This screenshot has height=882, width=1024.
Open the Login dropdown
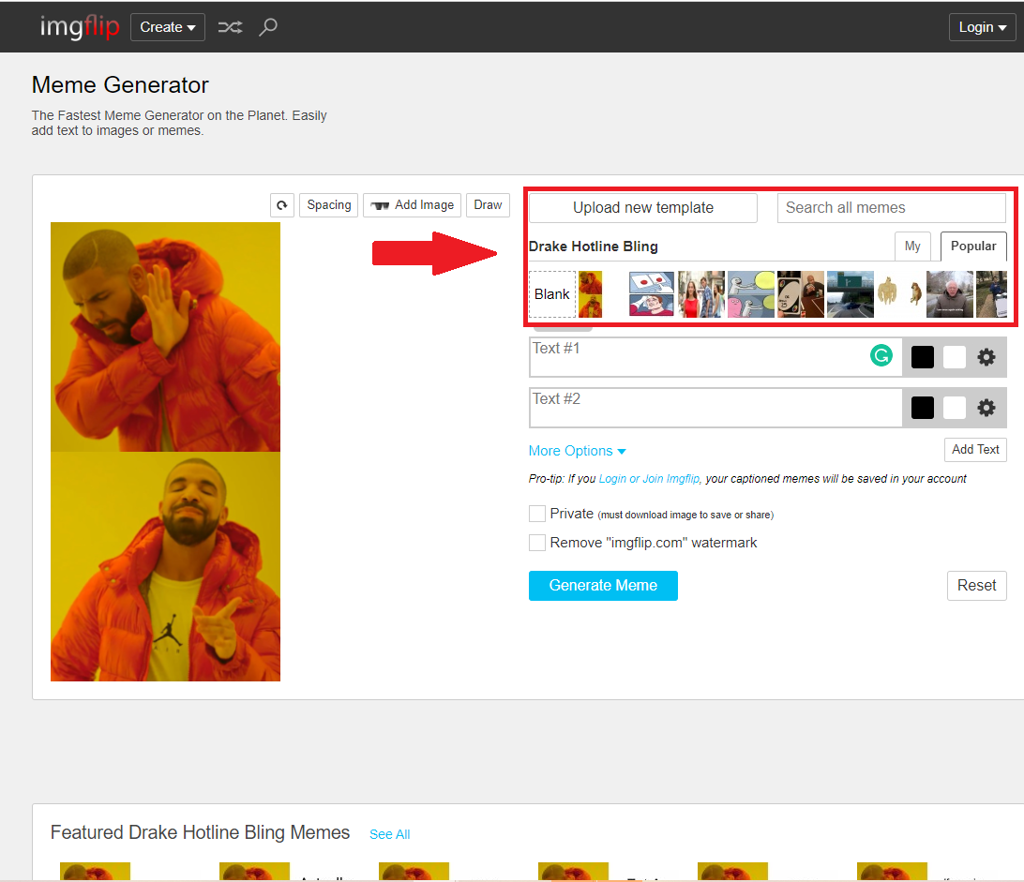[982, 27]
